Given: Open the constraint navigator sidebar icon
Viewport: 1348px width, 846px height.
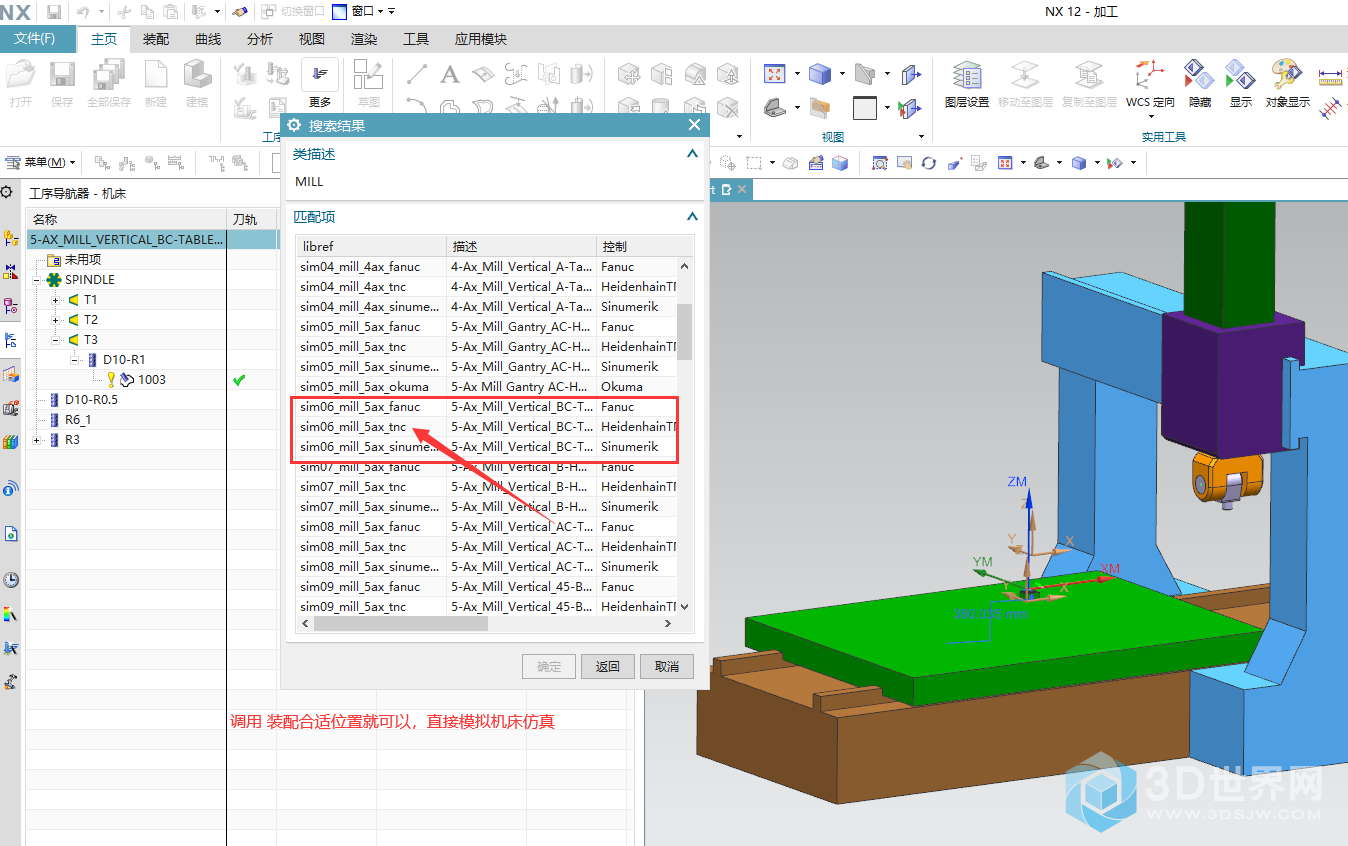Looking at the screenshot, I should click(x=11, y=272).
